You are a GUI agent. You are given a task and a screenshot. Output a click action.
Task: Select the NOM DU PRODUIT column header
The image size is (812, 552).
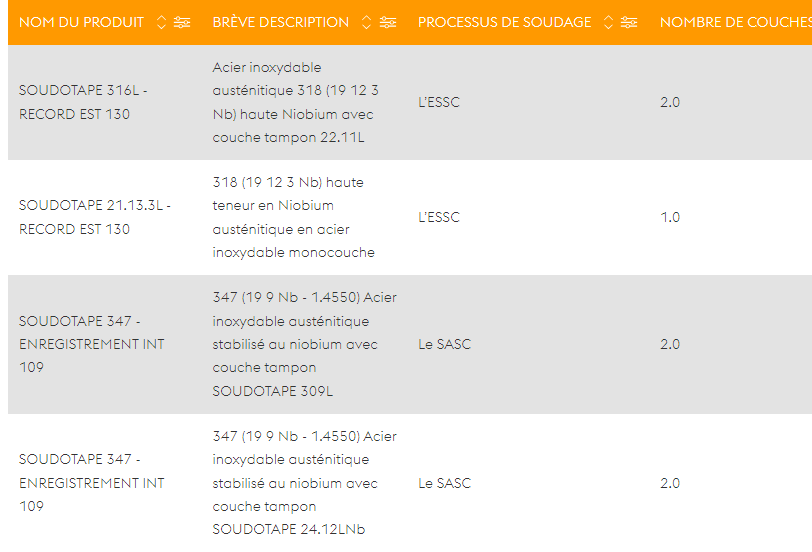(81, 22)
